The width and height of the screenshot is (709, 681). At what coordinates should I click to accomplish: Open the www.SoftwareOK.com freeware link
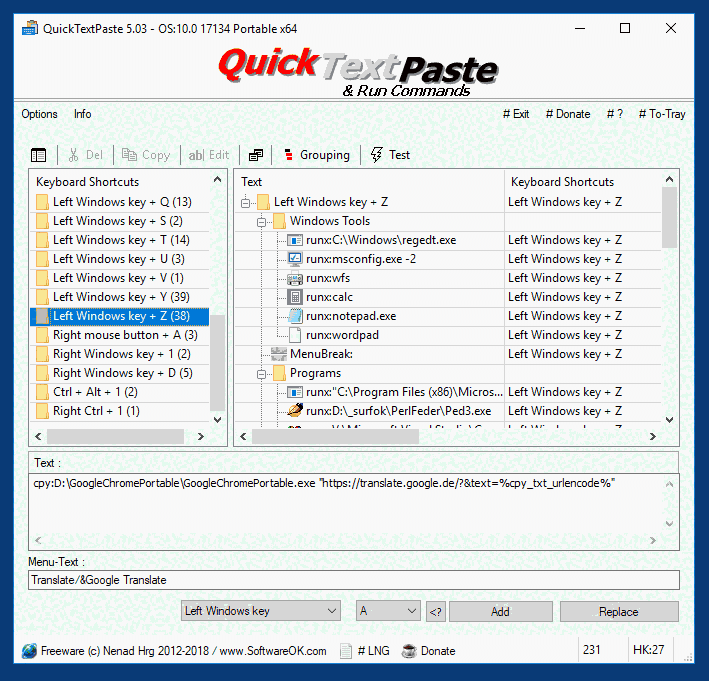click(273, 651)
